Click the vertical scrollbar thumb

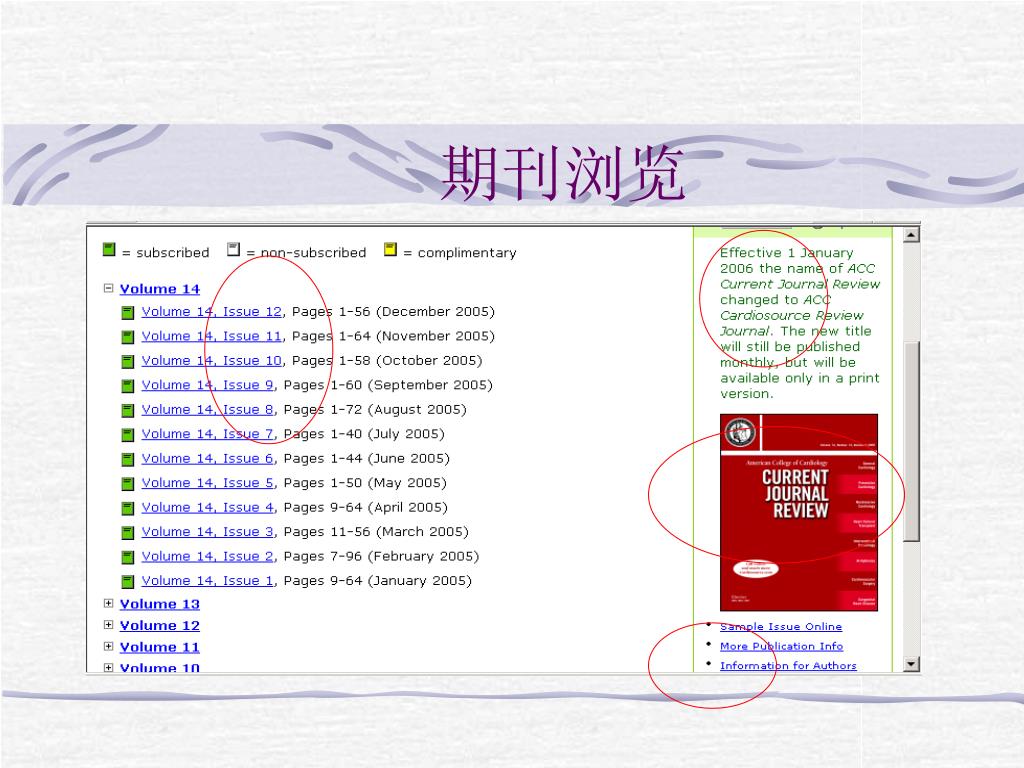pyautogui.click(x=911, y=441)
